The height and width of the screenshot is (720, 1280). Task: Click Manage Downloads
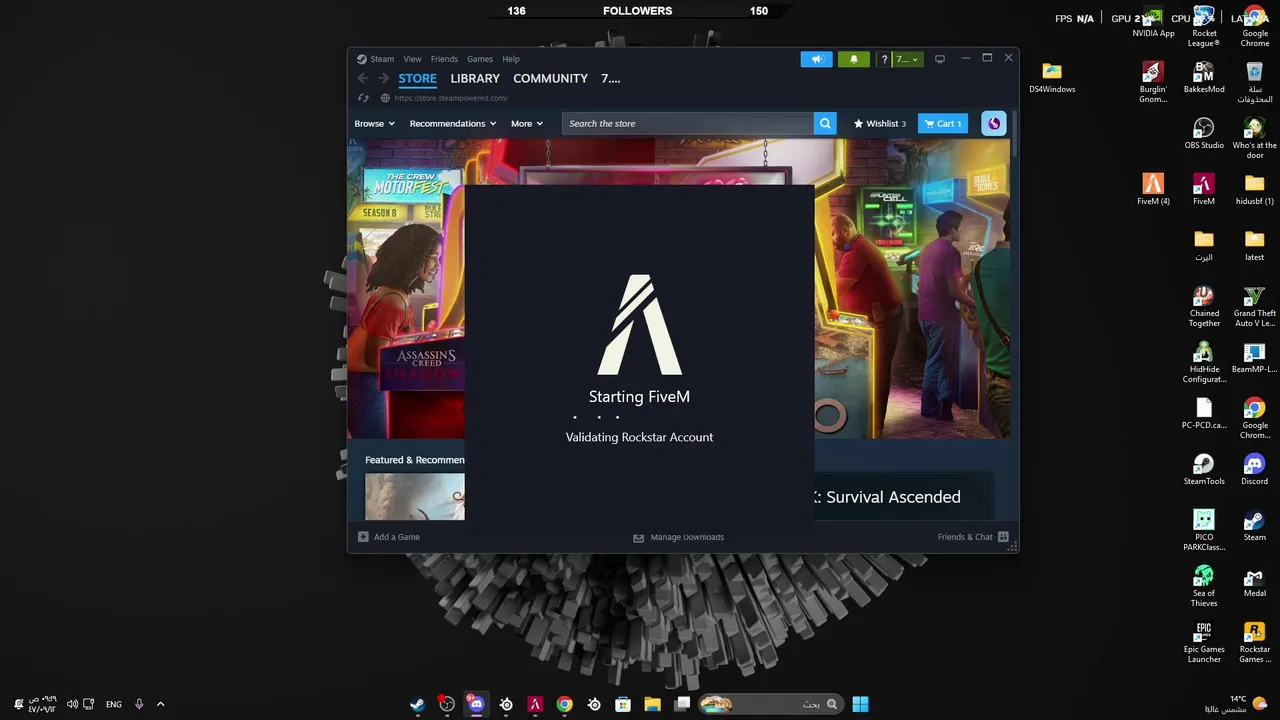coord(678,537)
